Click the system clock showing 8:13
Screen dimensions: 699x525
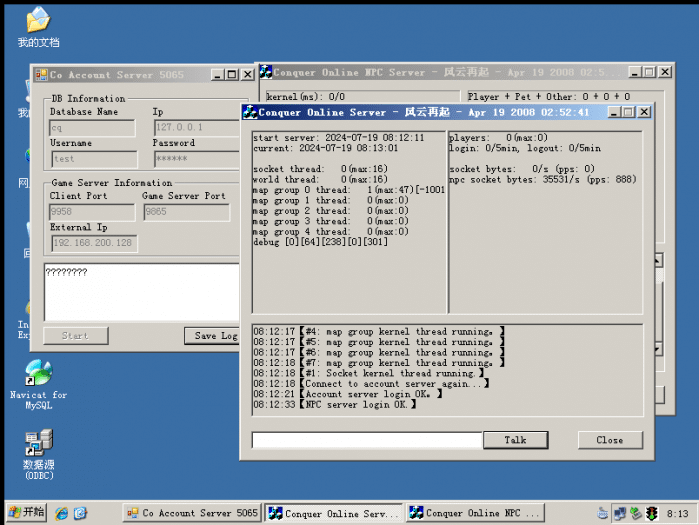[677, 513]
